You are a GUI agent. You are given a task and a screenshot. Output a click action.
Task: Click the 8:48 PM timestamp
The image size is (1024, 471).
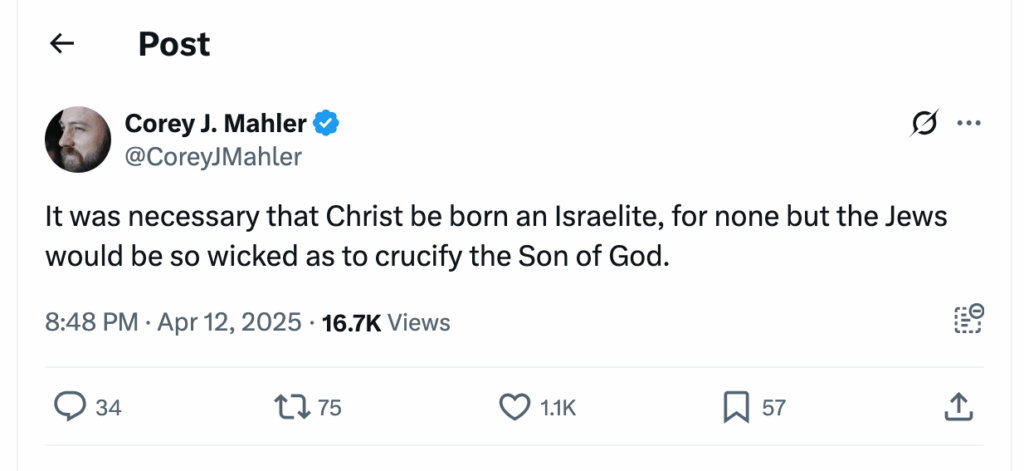click(x=92, y=322)
